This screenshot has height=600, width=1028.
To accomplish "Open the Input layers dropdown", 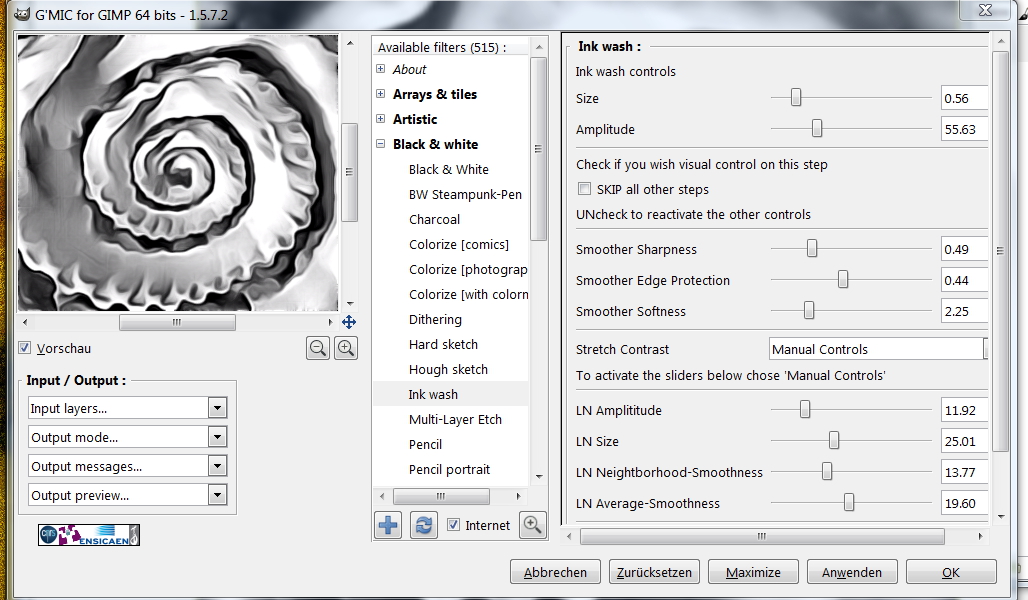I will pos(127,408).
